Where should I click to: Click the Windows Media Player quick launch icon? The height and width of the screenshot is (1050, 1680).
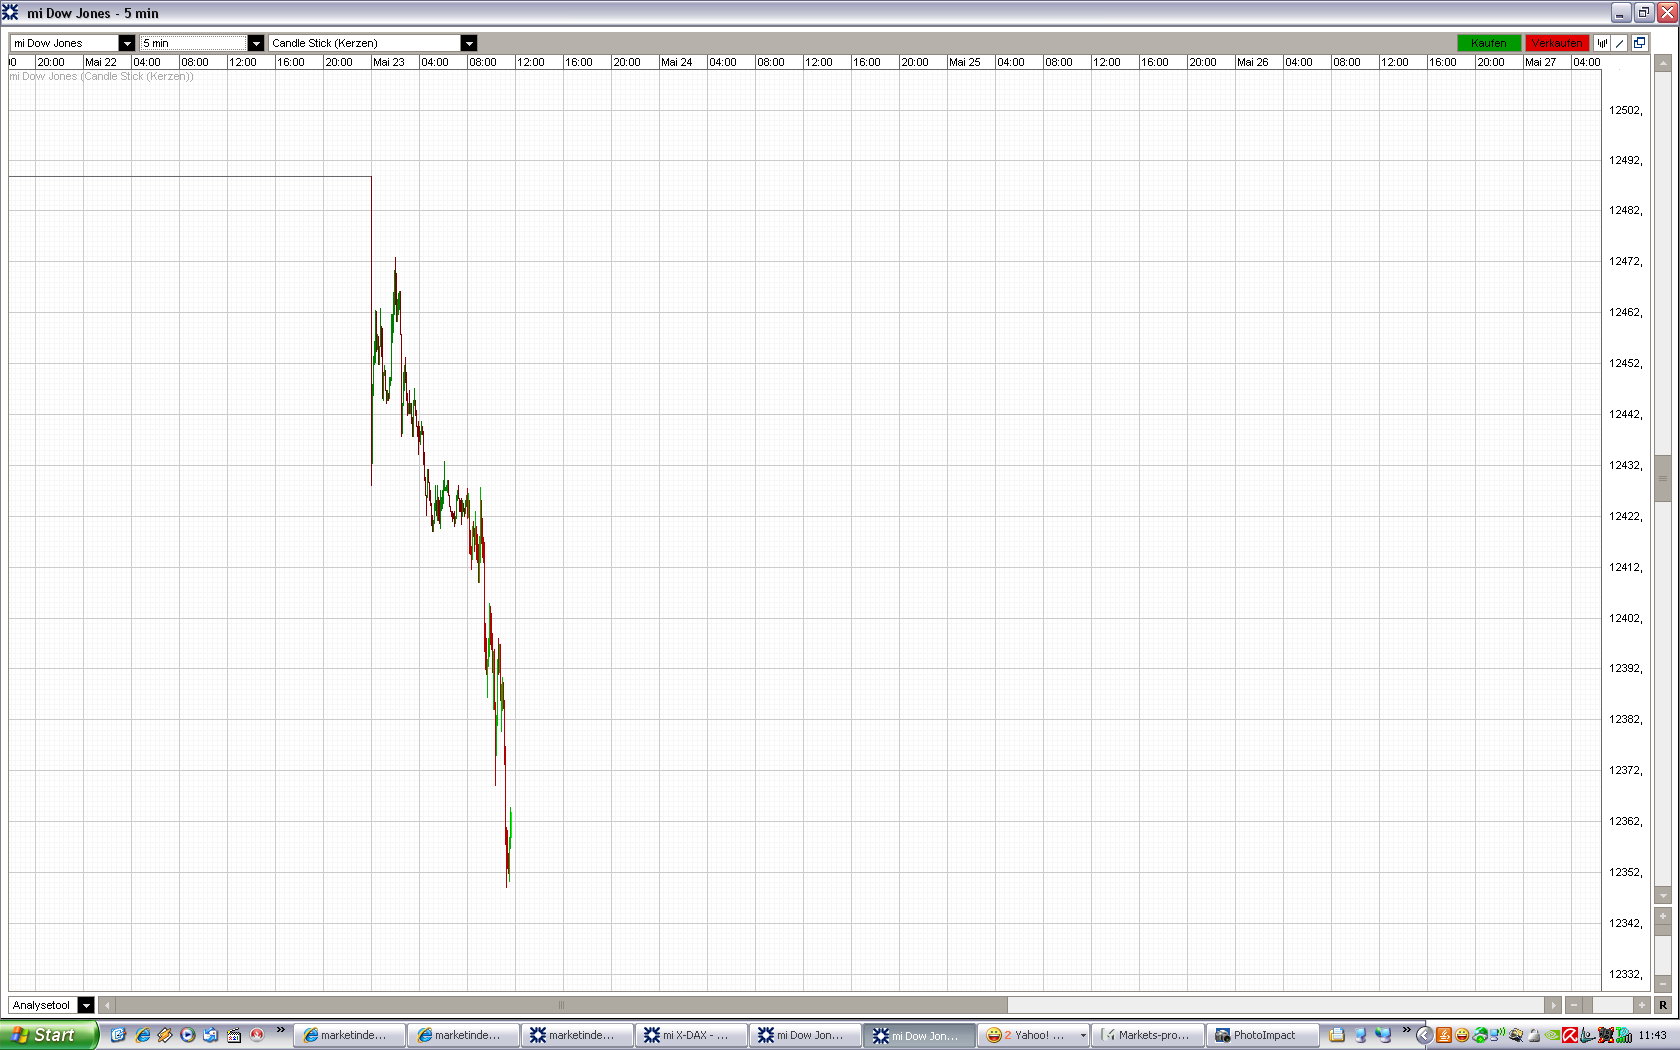click(187, 1035)
